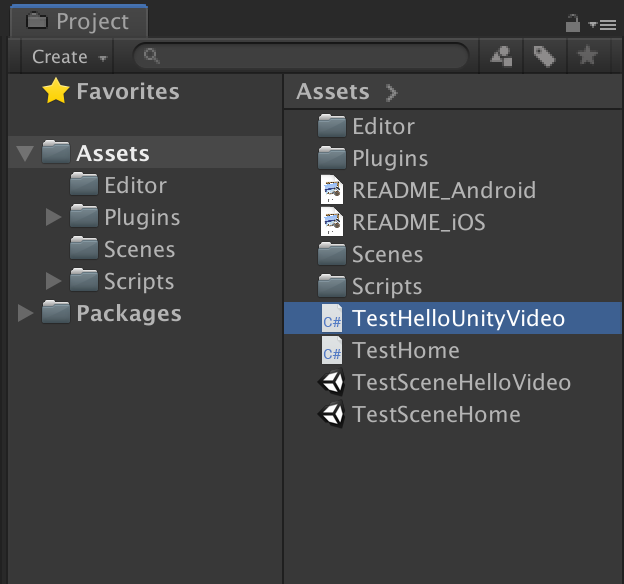
Task: Toggle the Project panel lock icon
Action: [x=573, y=23]
